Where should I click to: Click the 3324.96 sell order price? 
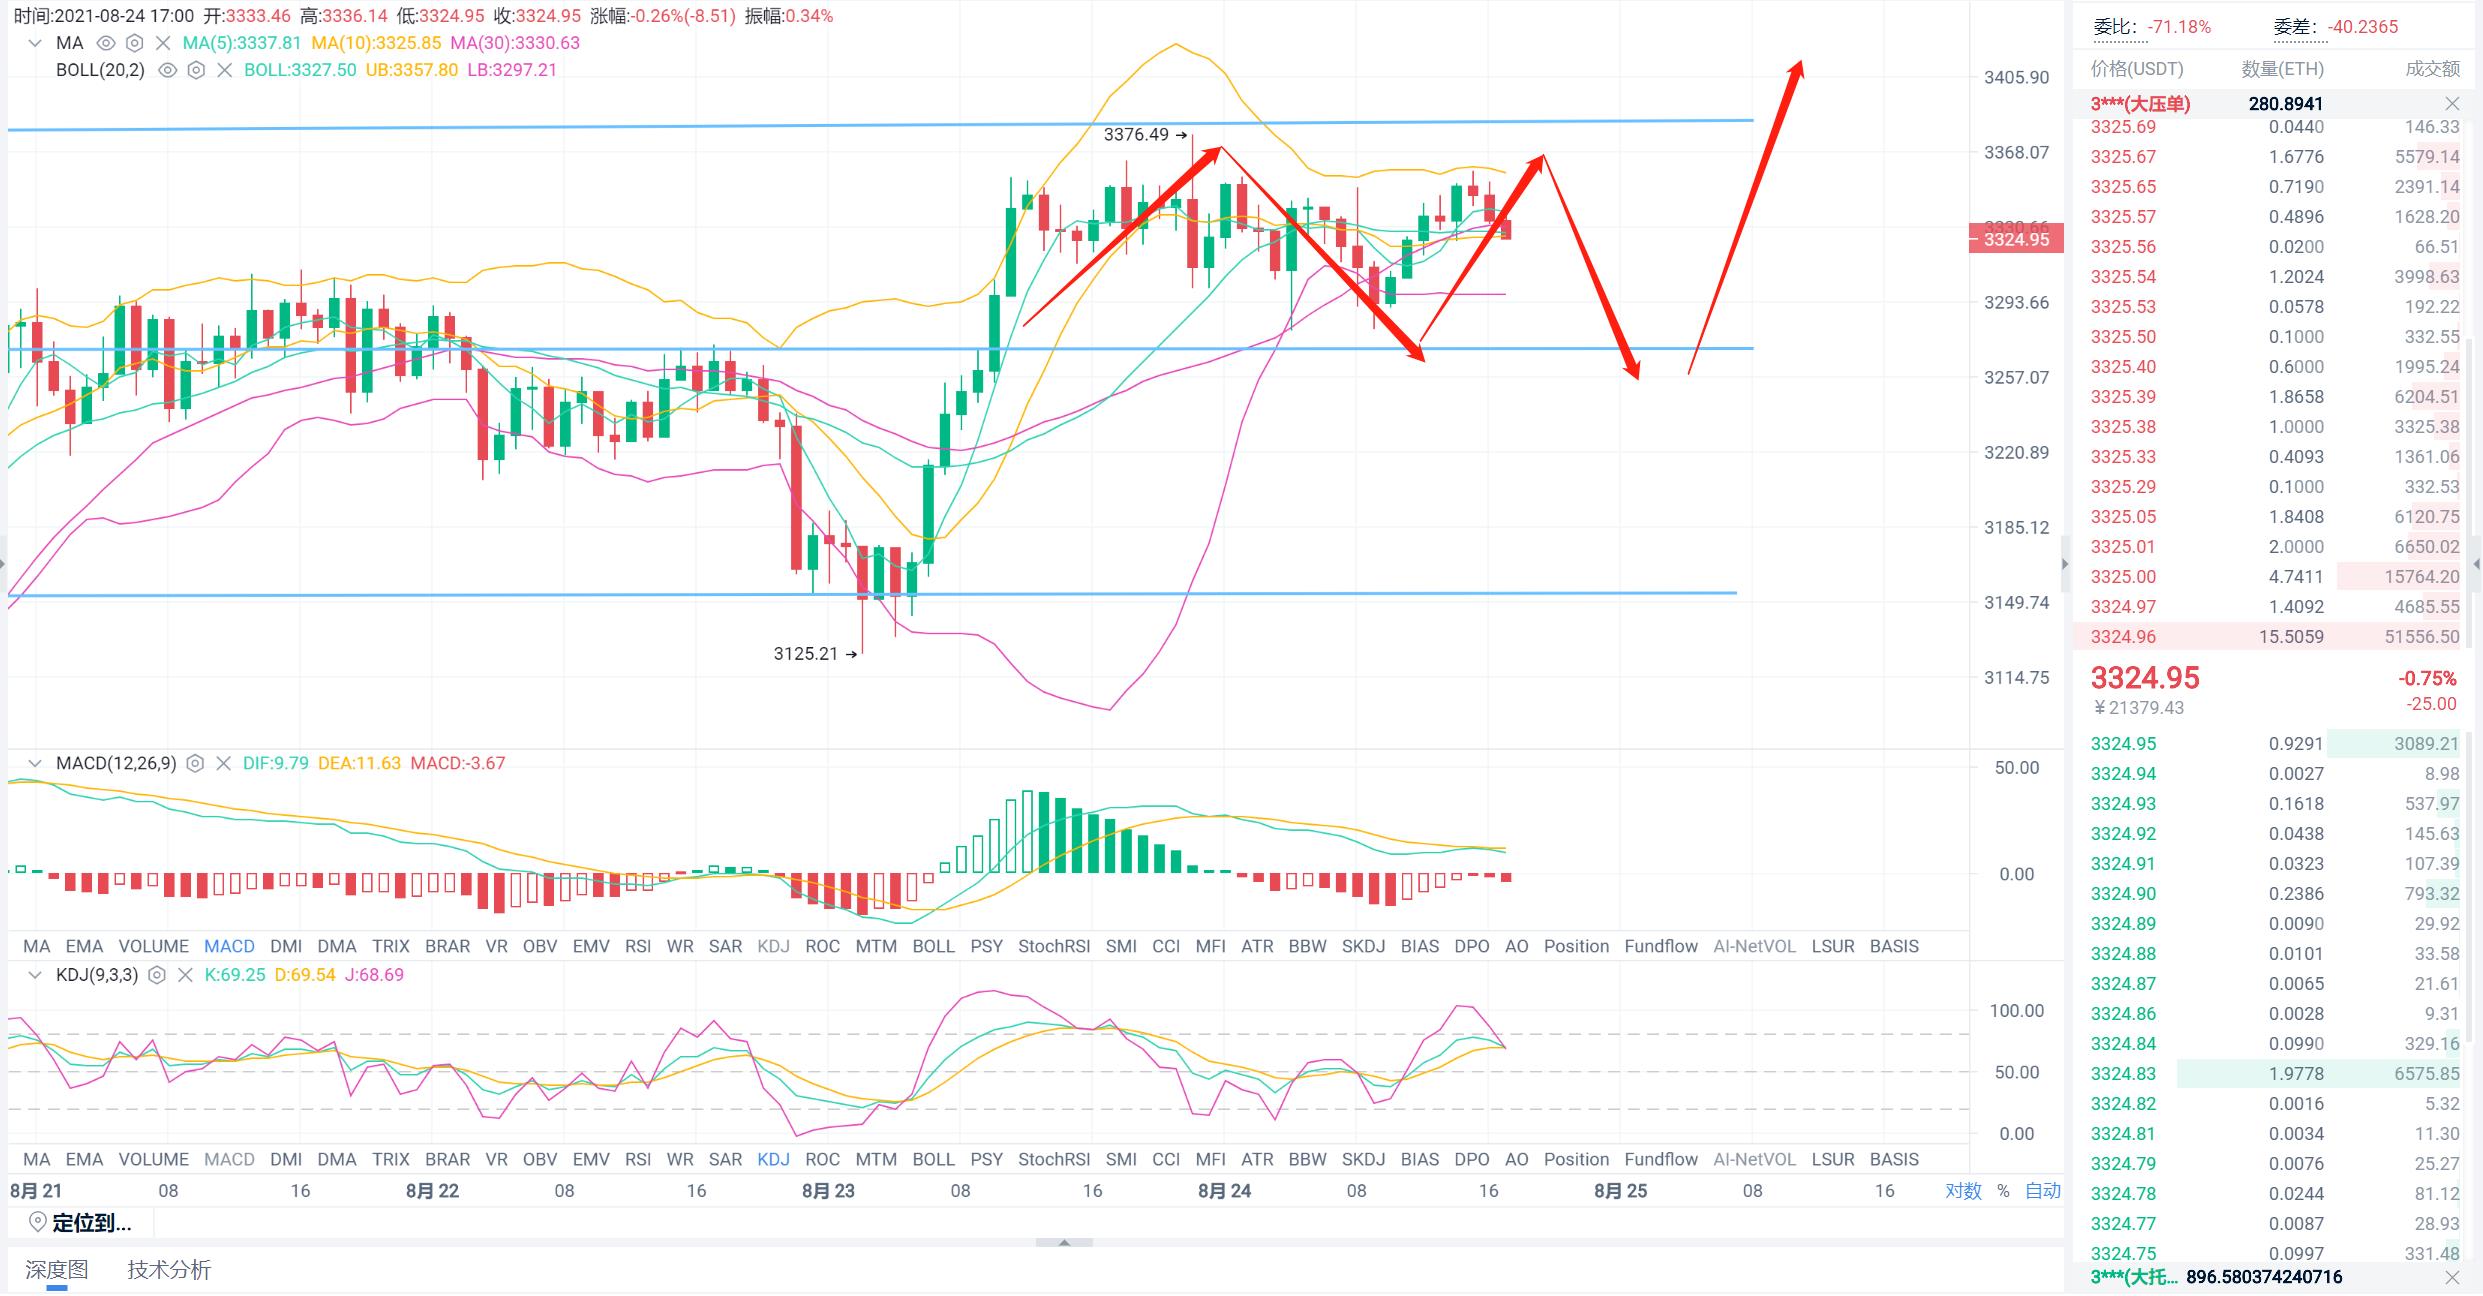tap(2123, 637)
